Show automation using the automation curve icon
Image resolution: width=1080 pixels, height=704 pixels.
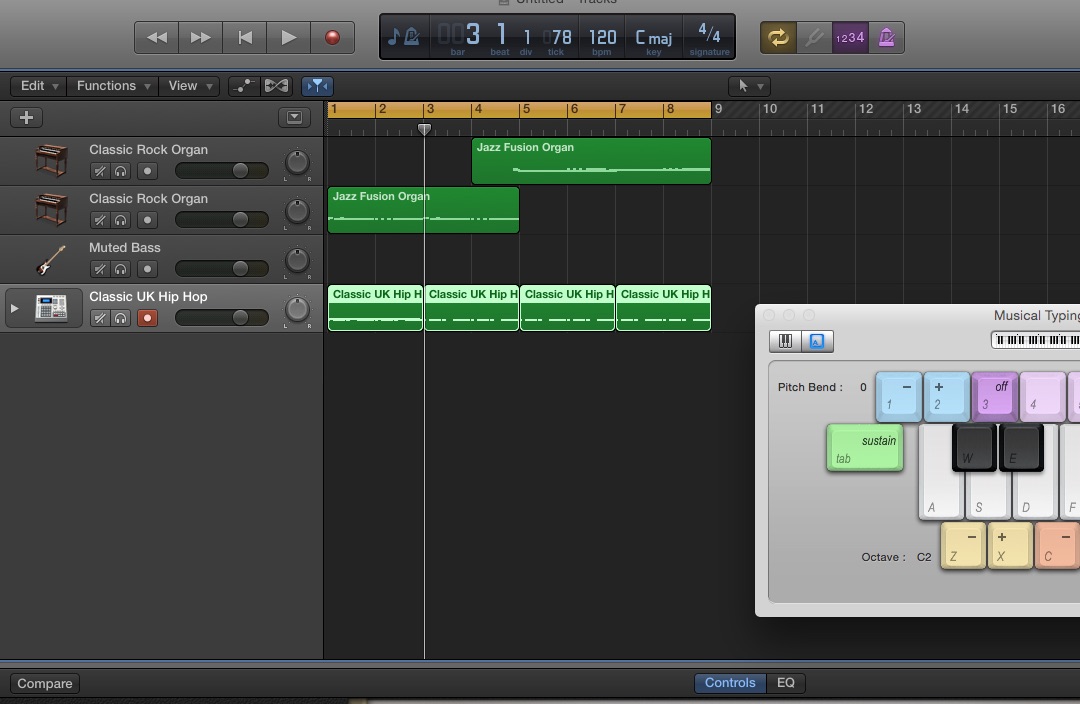pos(243,86)
